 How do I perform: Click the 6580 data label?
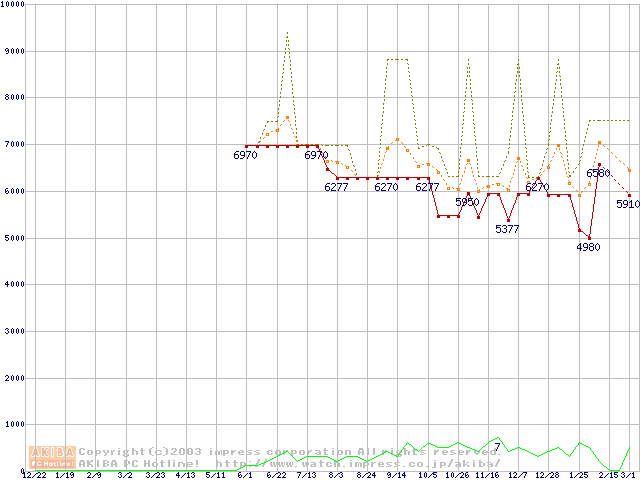pyautogui.click(x=598, y=173)
